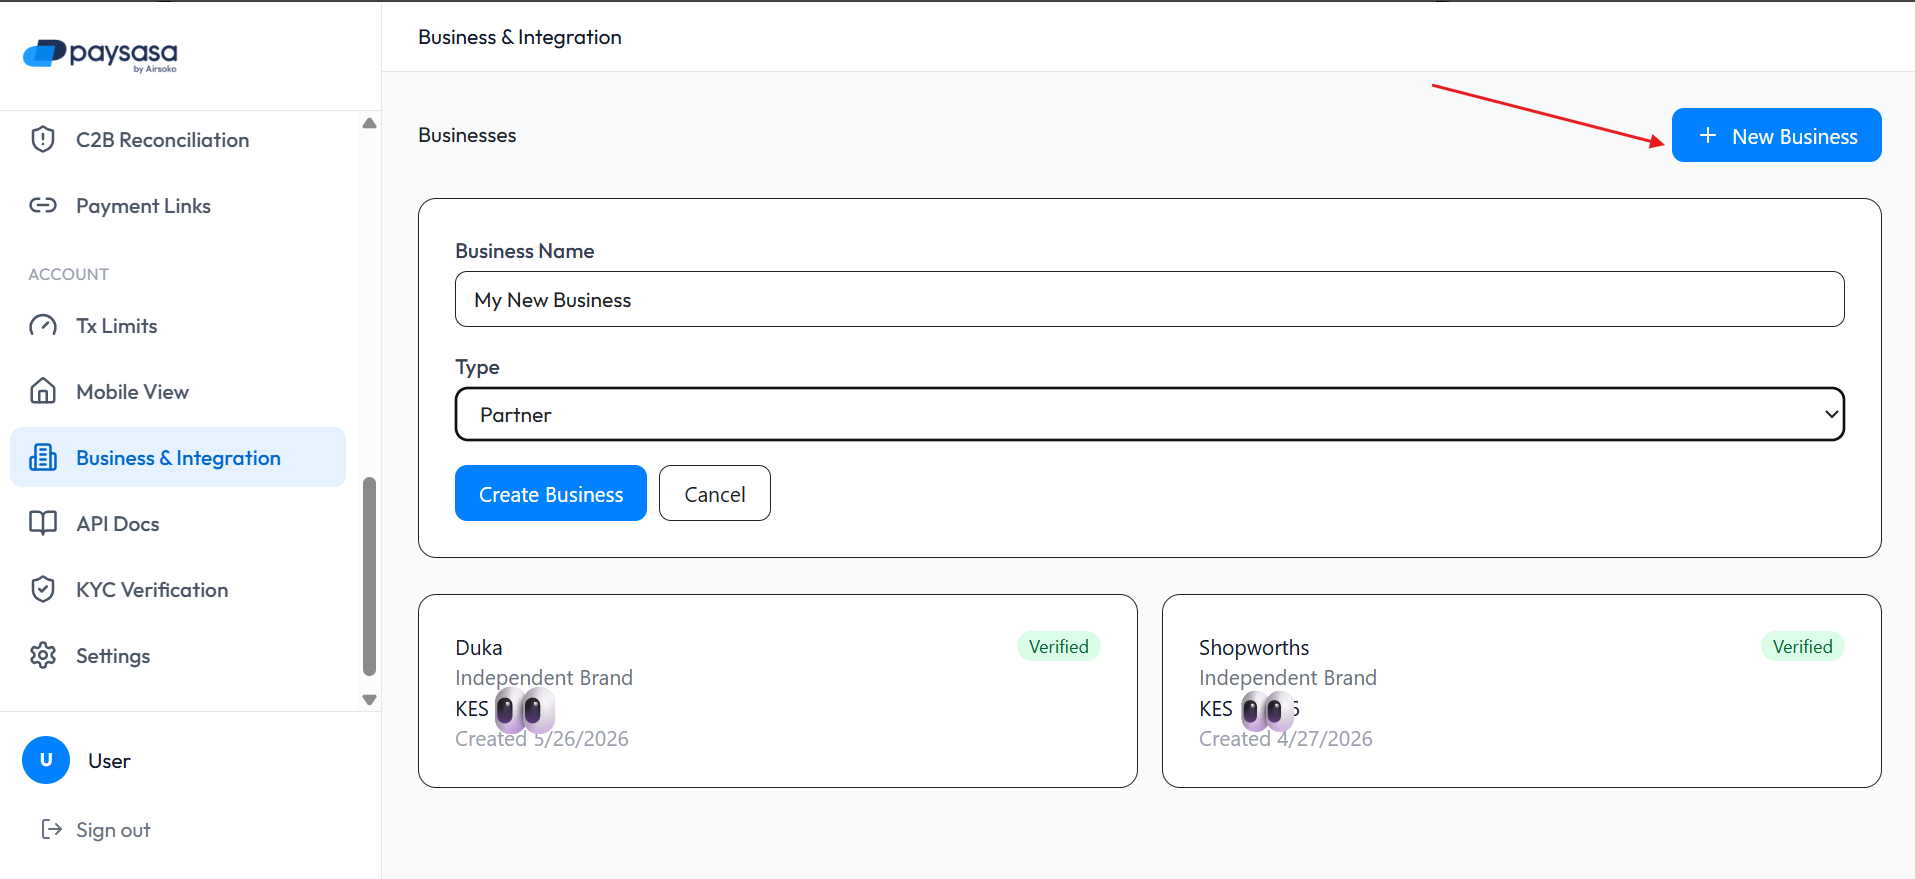The width and height of the screenshot is (1915, 879).
Task: Open API Docs page
Action: pyautogui.click(x=178, y=523)
